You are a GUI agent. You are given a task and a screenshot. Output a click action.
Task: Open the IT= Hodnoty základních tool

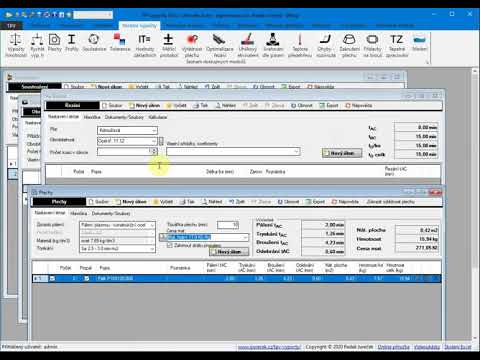pos(145,45)
